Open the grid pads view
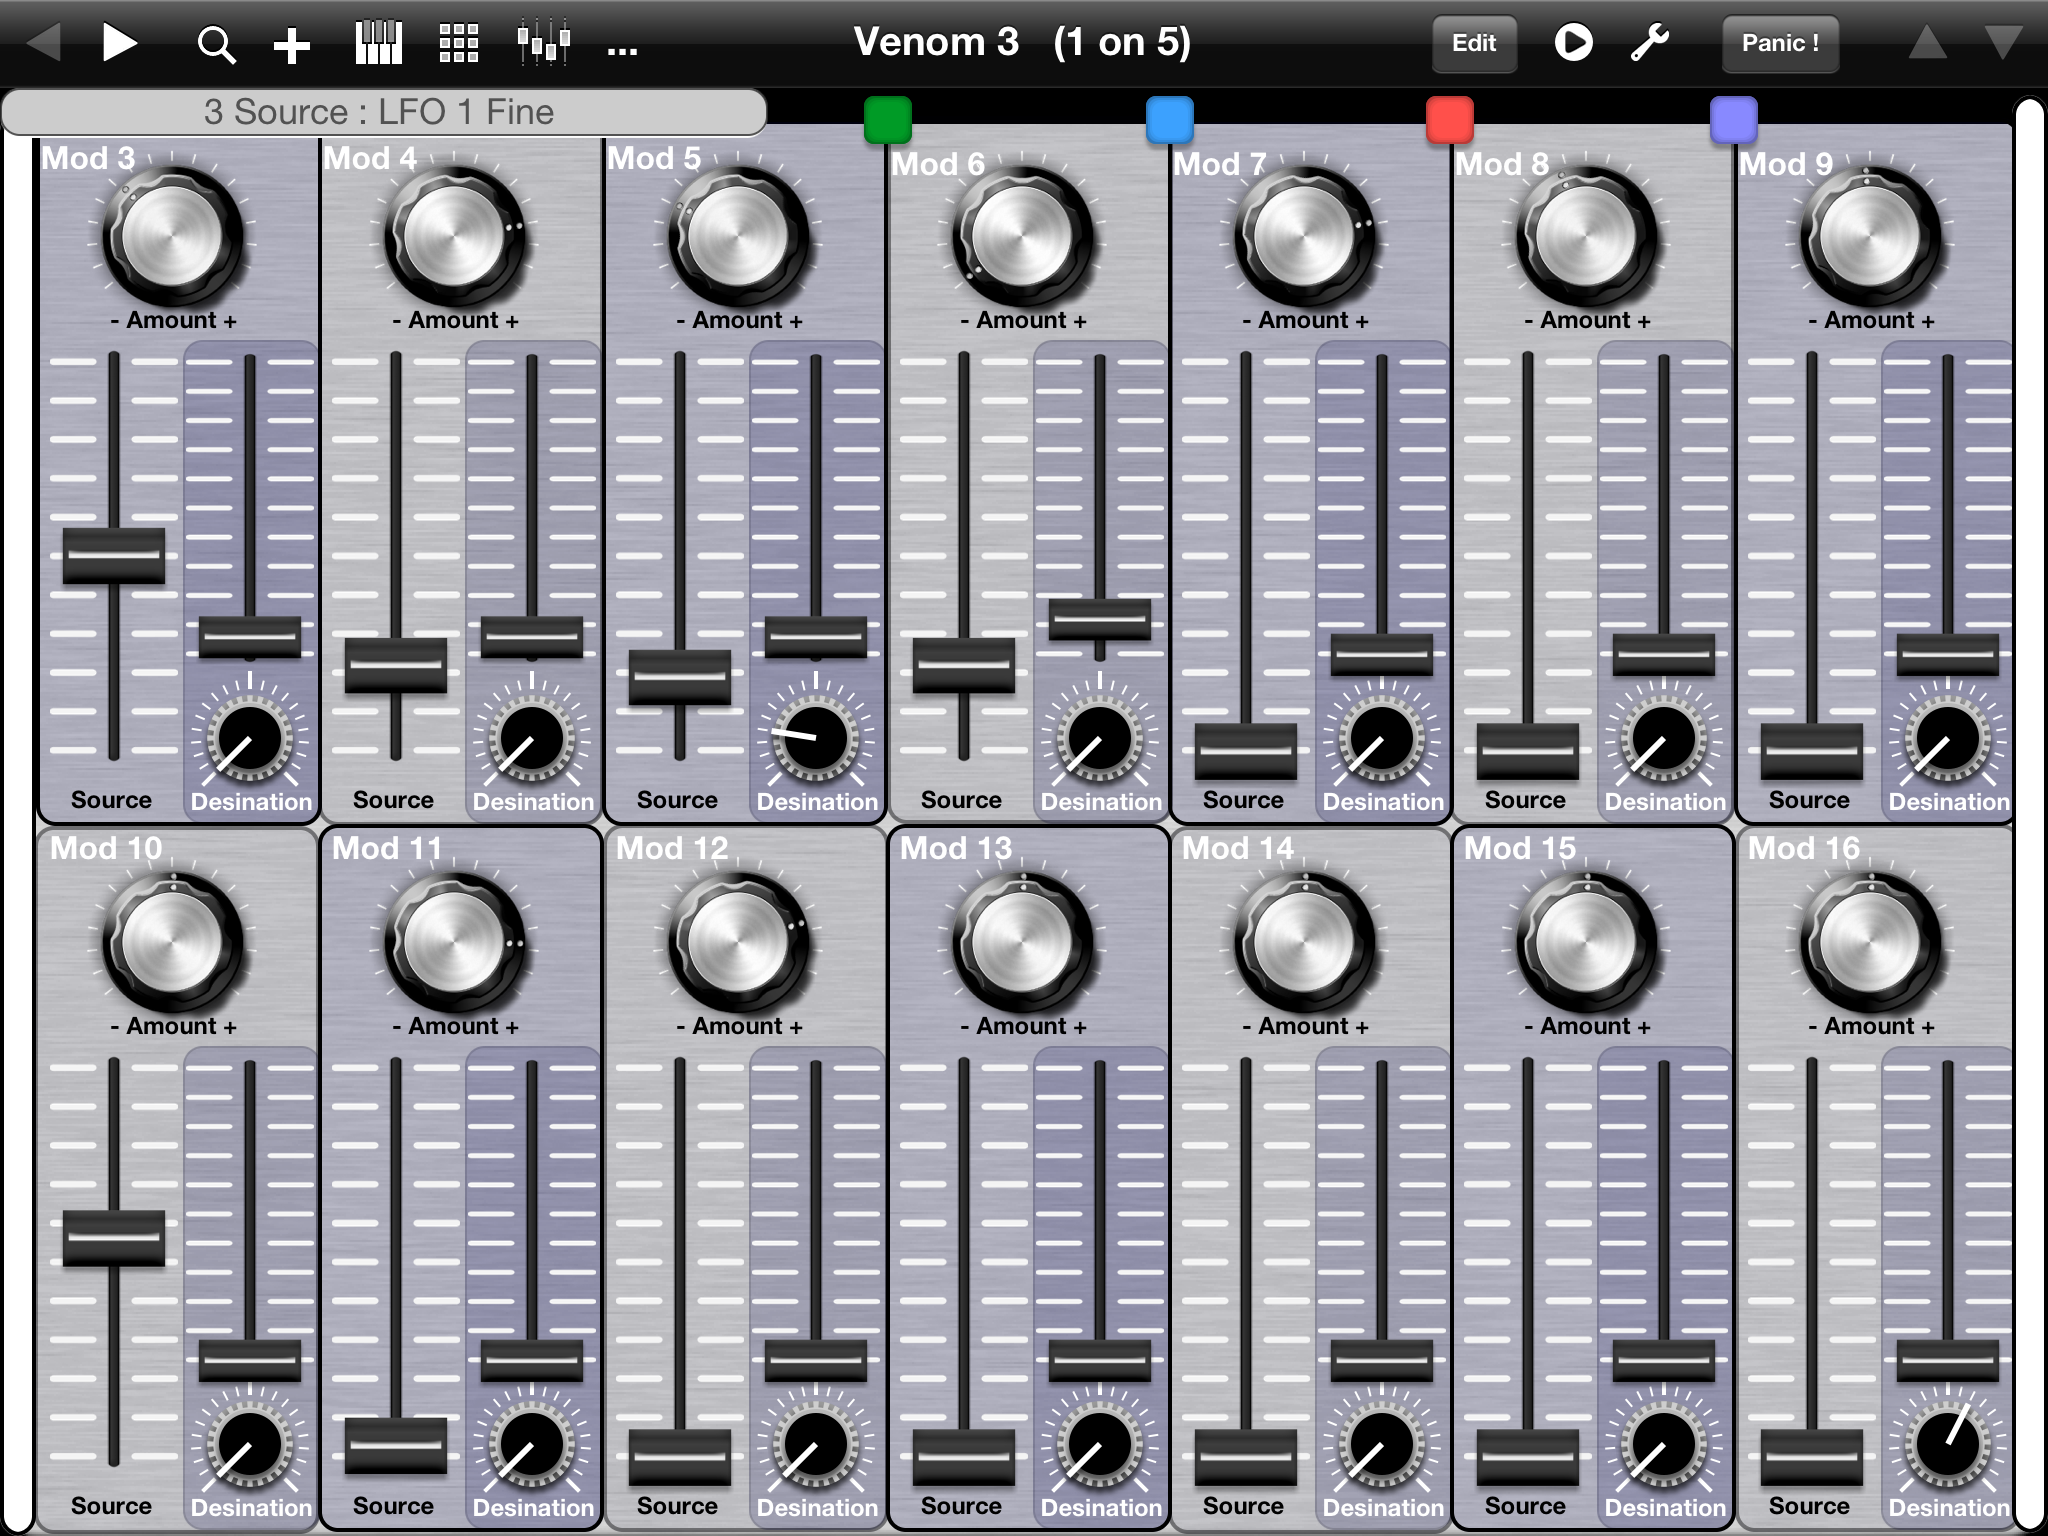Screen dimensions: 2048x1536 (x=459, y=44)
